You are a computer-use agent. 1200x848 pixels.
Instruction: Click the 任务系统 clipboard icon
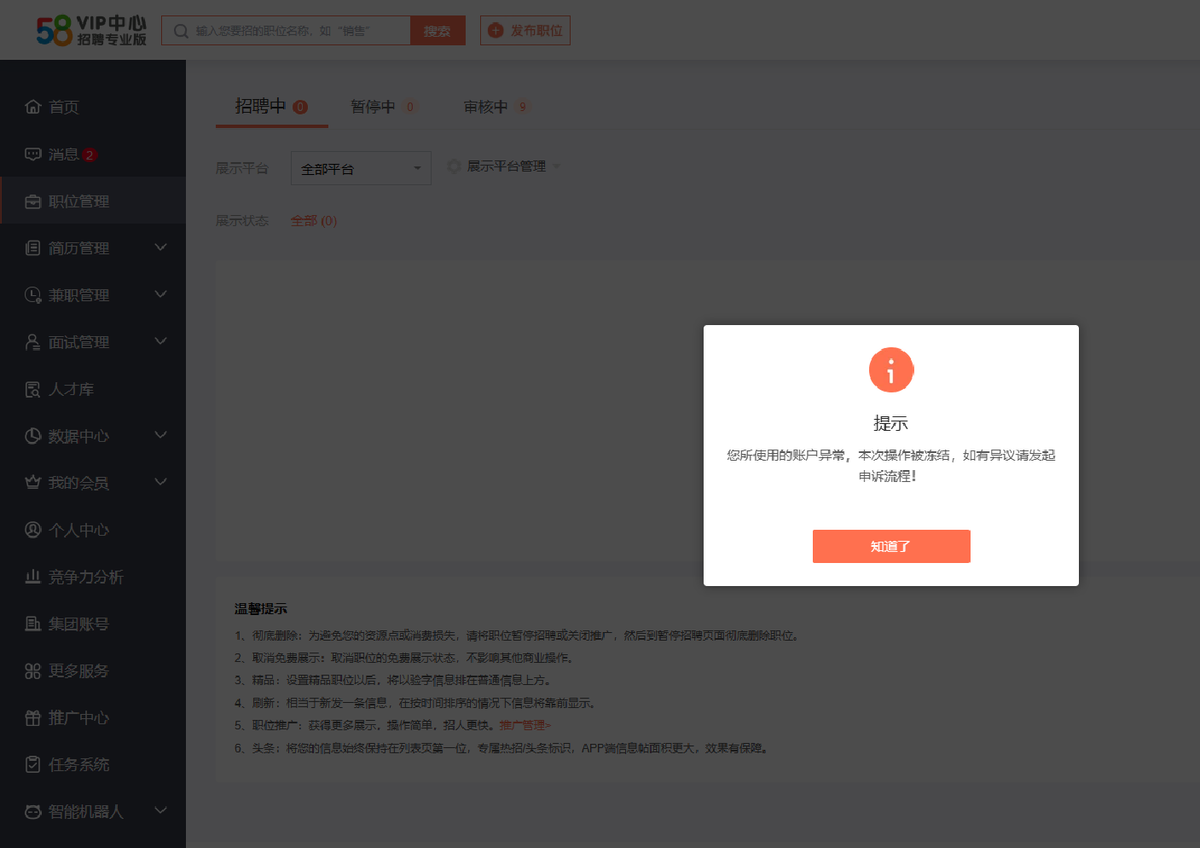[33, 765]
